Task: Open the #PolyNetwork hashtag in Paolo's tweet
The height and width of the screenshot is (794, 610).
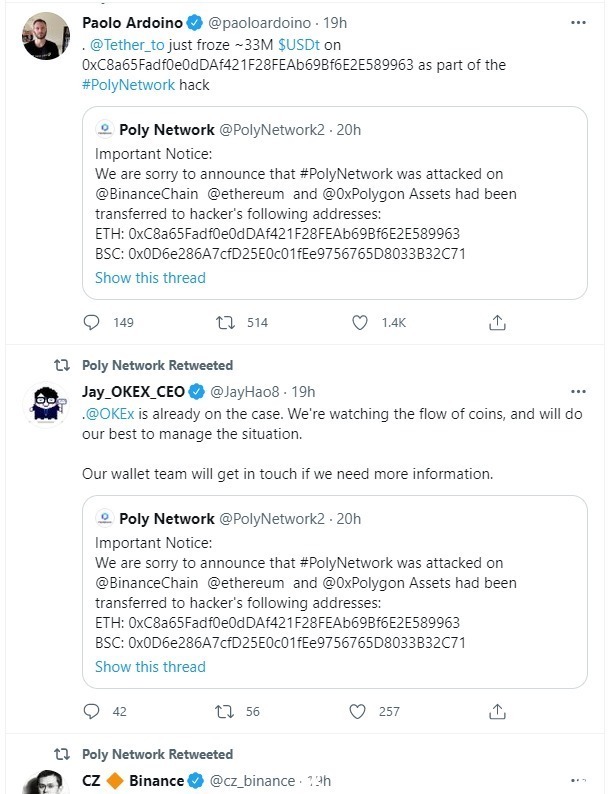Action: pos(129,85)
